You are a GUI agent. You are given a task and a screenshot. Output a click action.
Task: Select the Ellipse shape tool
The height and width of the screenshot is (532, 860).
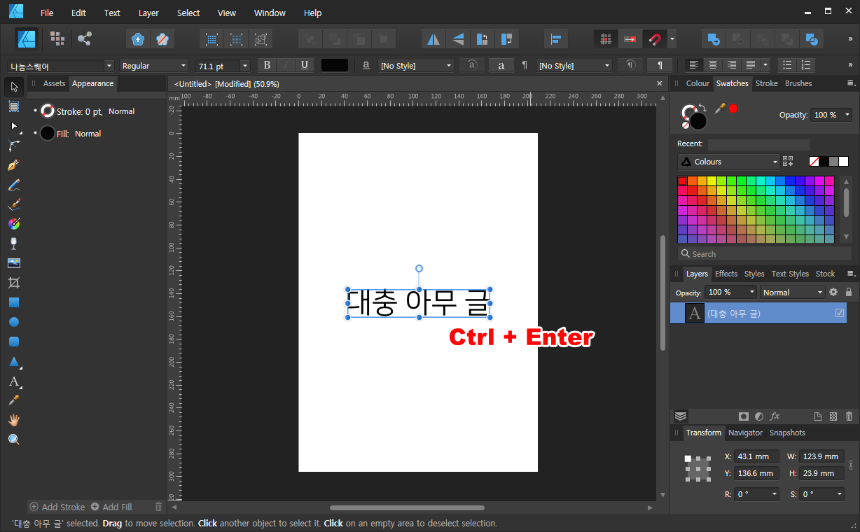(14, 322)
